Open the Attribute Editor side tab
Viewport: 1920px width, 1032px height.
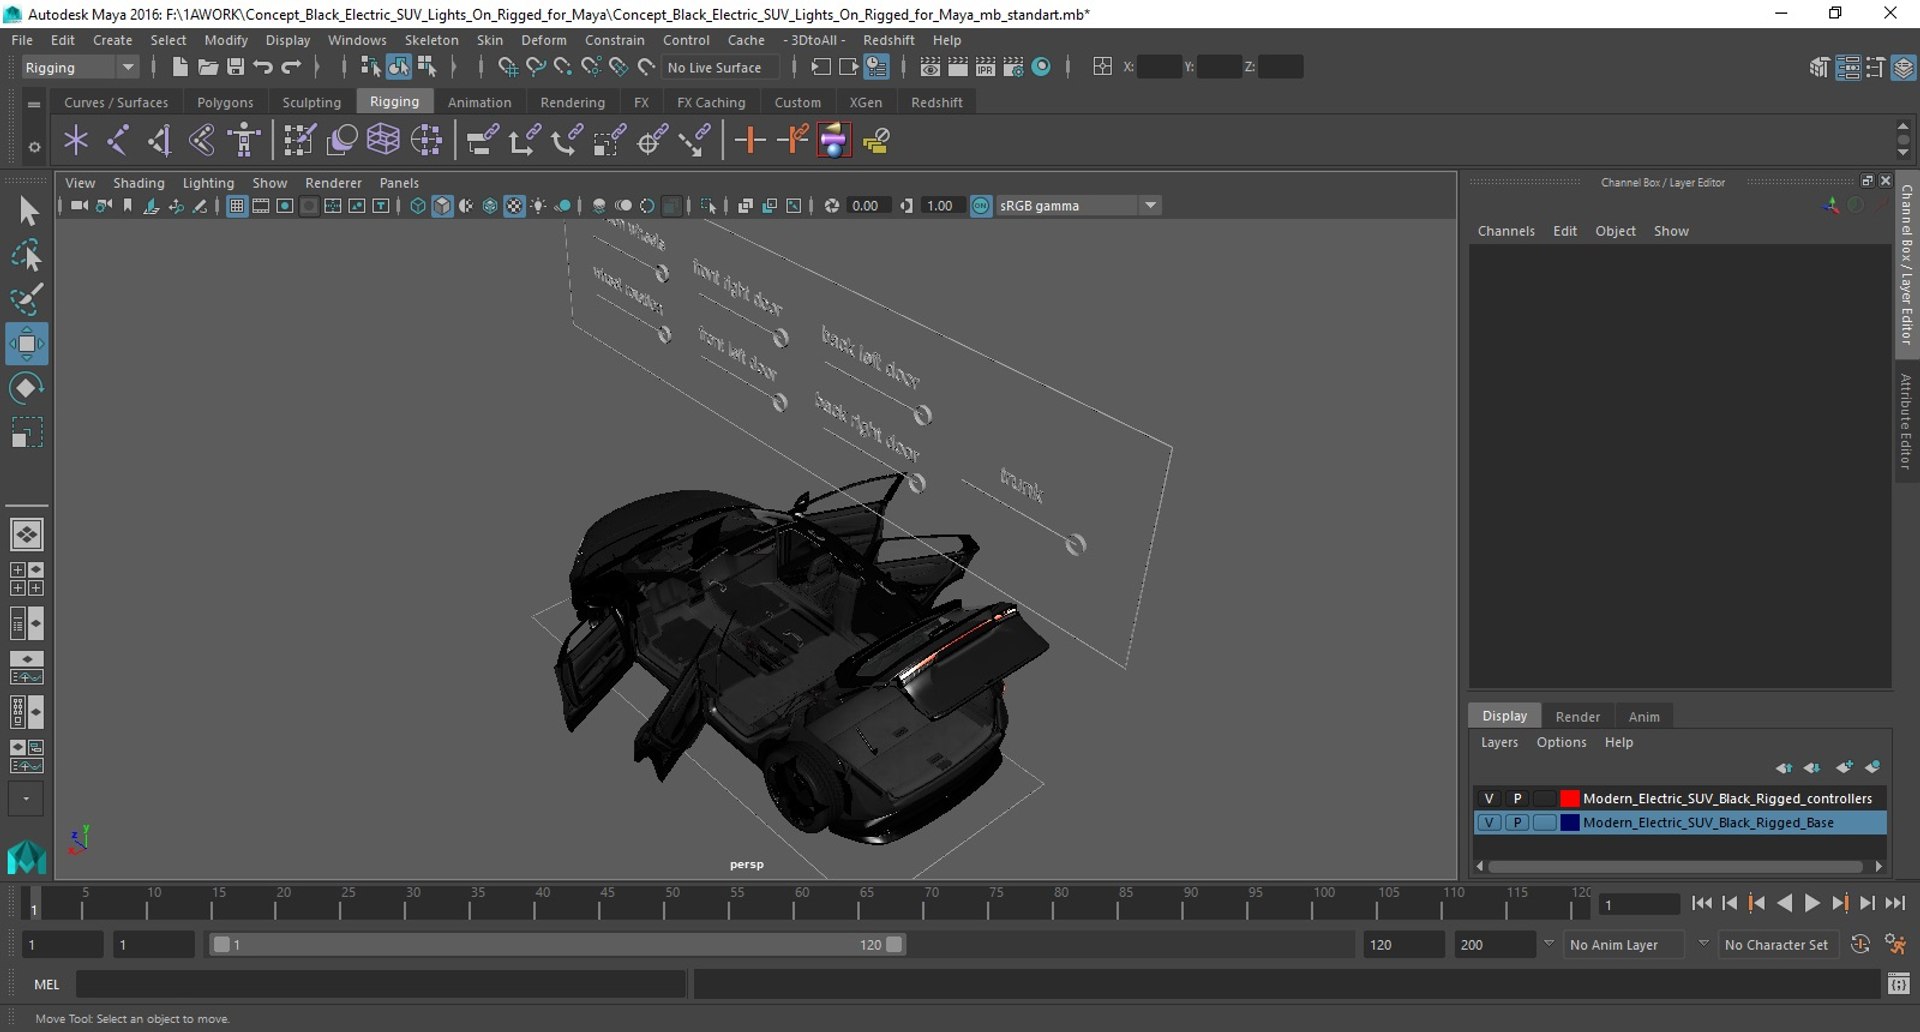1906,421
